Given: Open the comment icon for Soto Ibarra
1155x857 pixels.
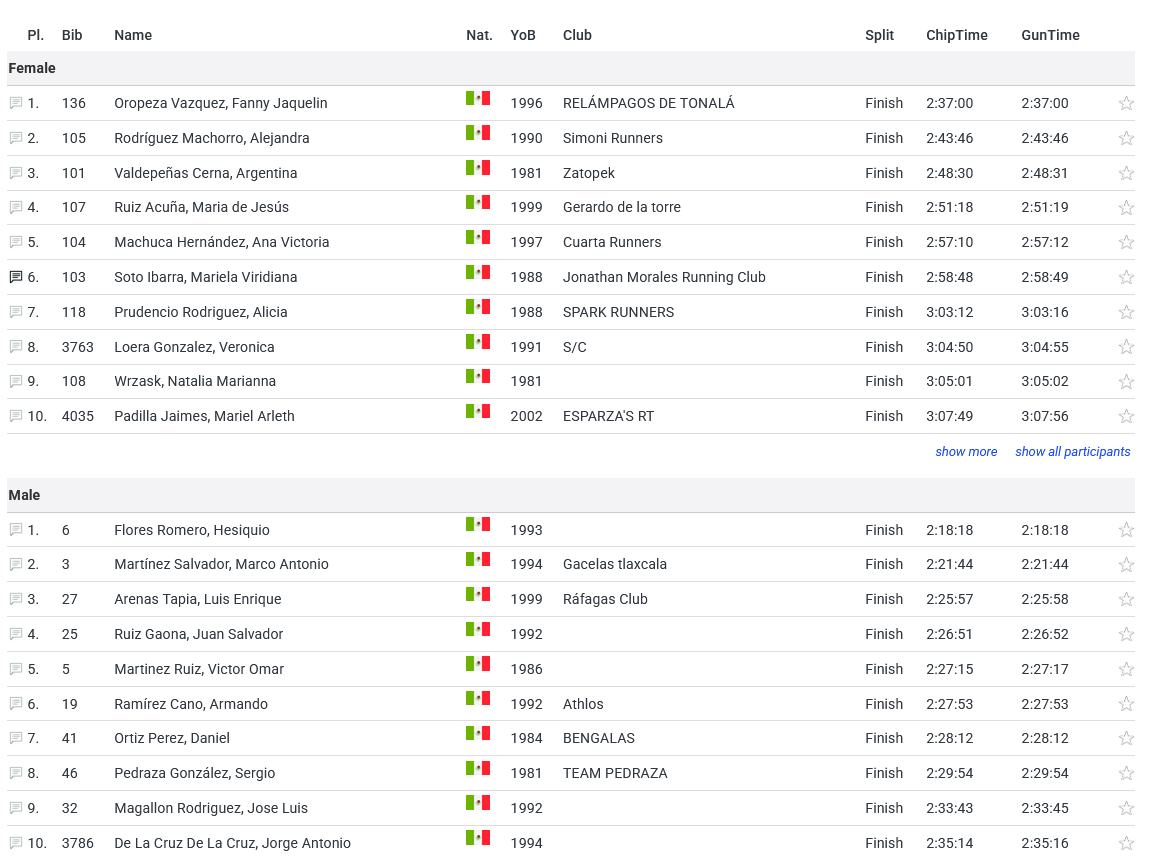Looking at the screenshot, I should tap(16, 277).
